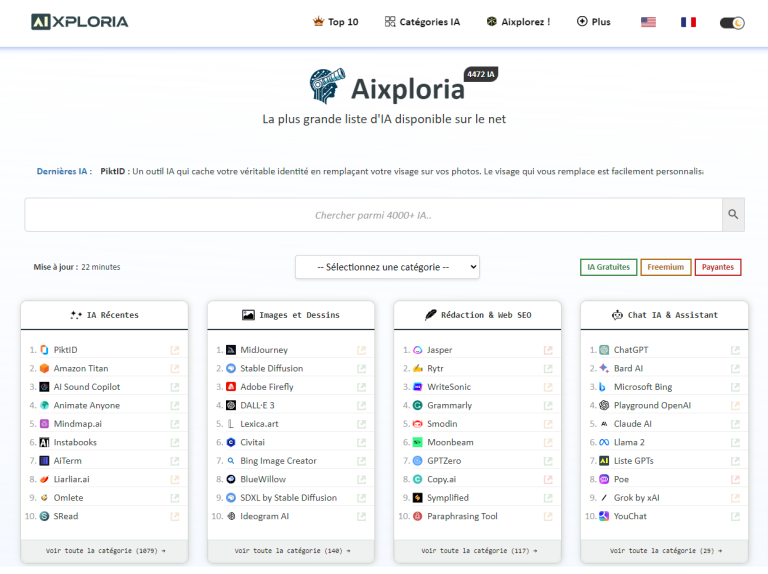This screenshot has height=574, width=768.
Task: Open the 'Sélectionnez une catégorie' dropdown
Action: [x=387, y=267]
